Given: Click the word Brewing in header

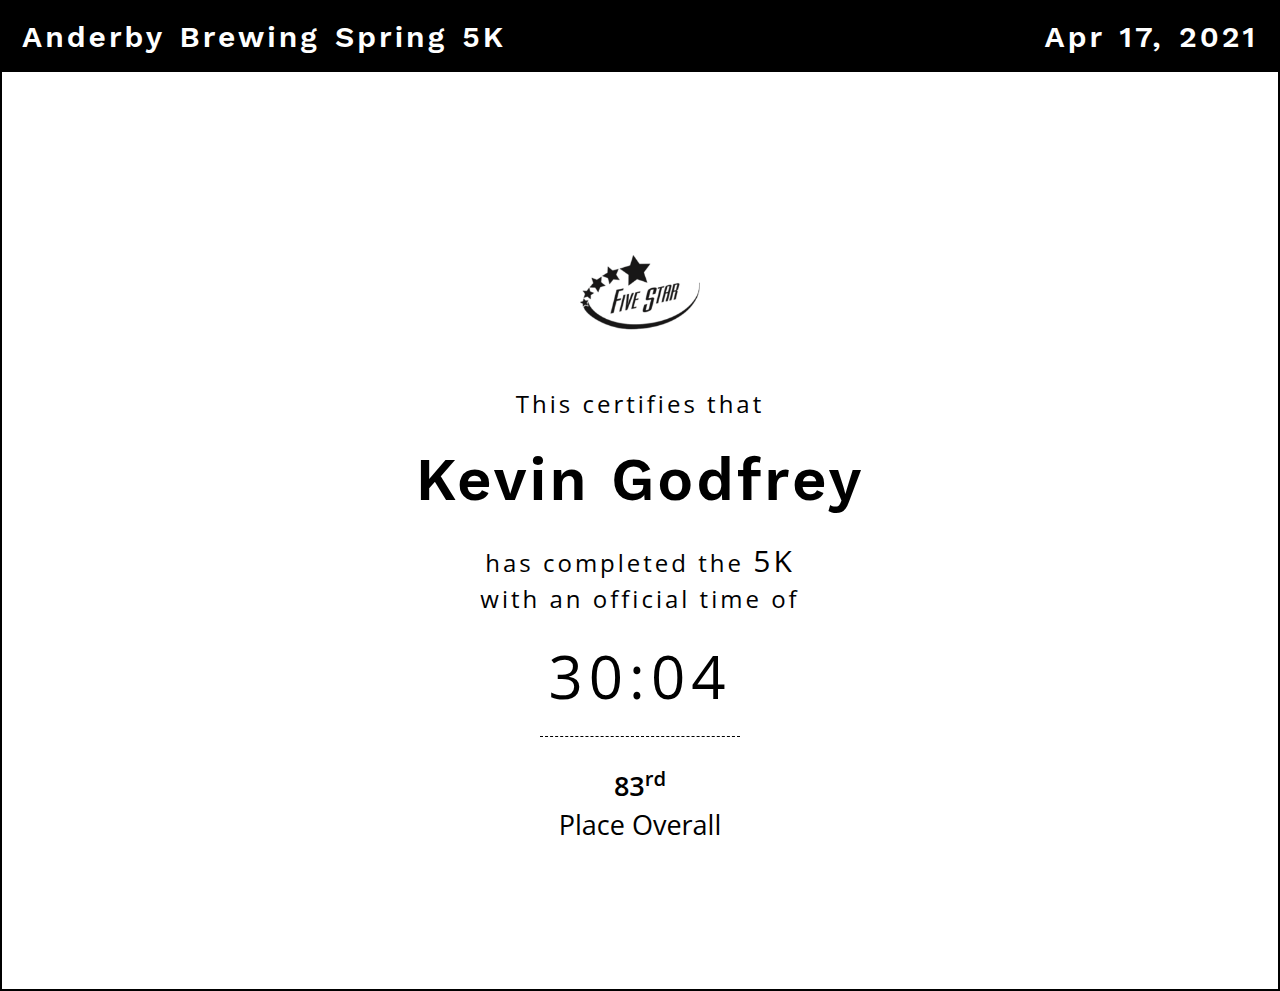Looking at the screenshot, I should click(249, 38).
